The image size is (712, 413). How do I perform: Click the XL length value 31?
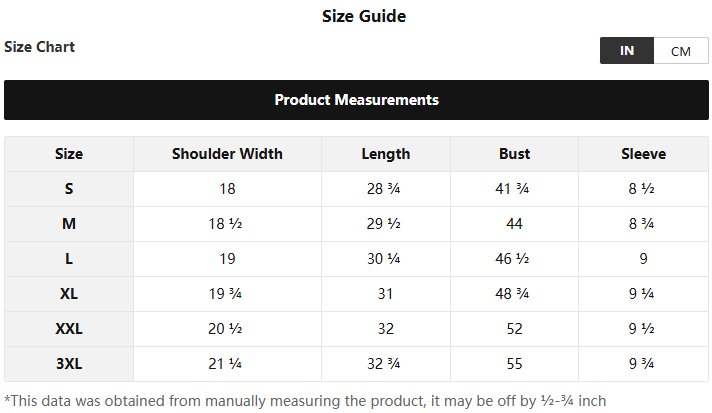click(386, 294)
